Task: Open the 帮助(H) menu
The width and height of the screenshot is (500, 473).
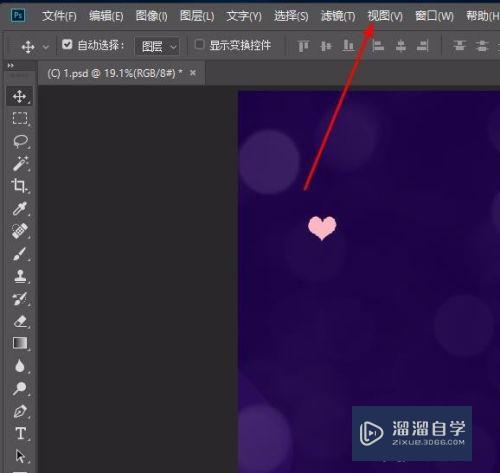Action: pyautogui.click(x=483, y=16)
